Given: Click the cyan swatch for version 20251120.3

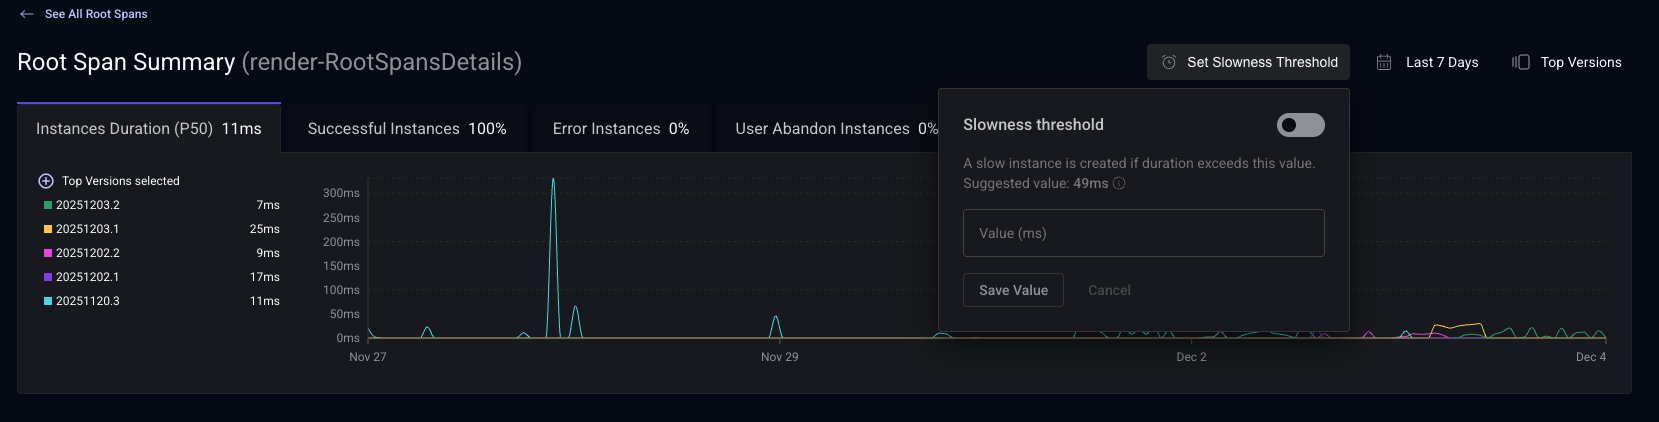Looking at the screenshot, I should [48, 301].
